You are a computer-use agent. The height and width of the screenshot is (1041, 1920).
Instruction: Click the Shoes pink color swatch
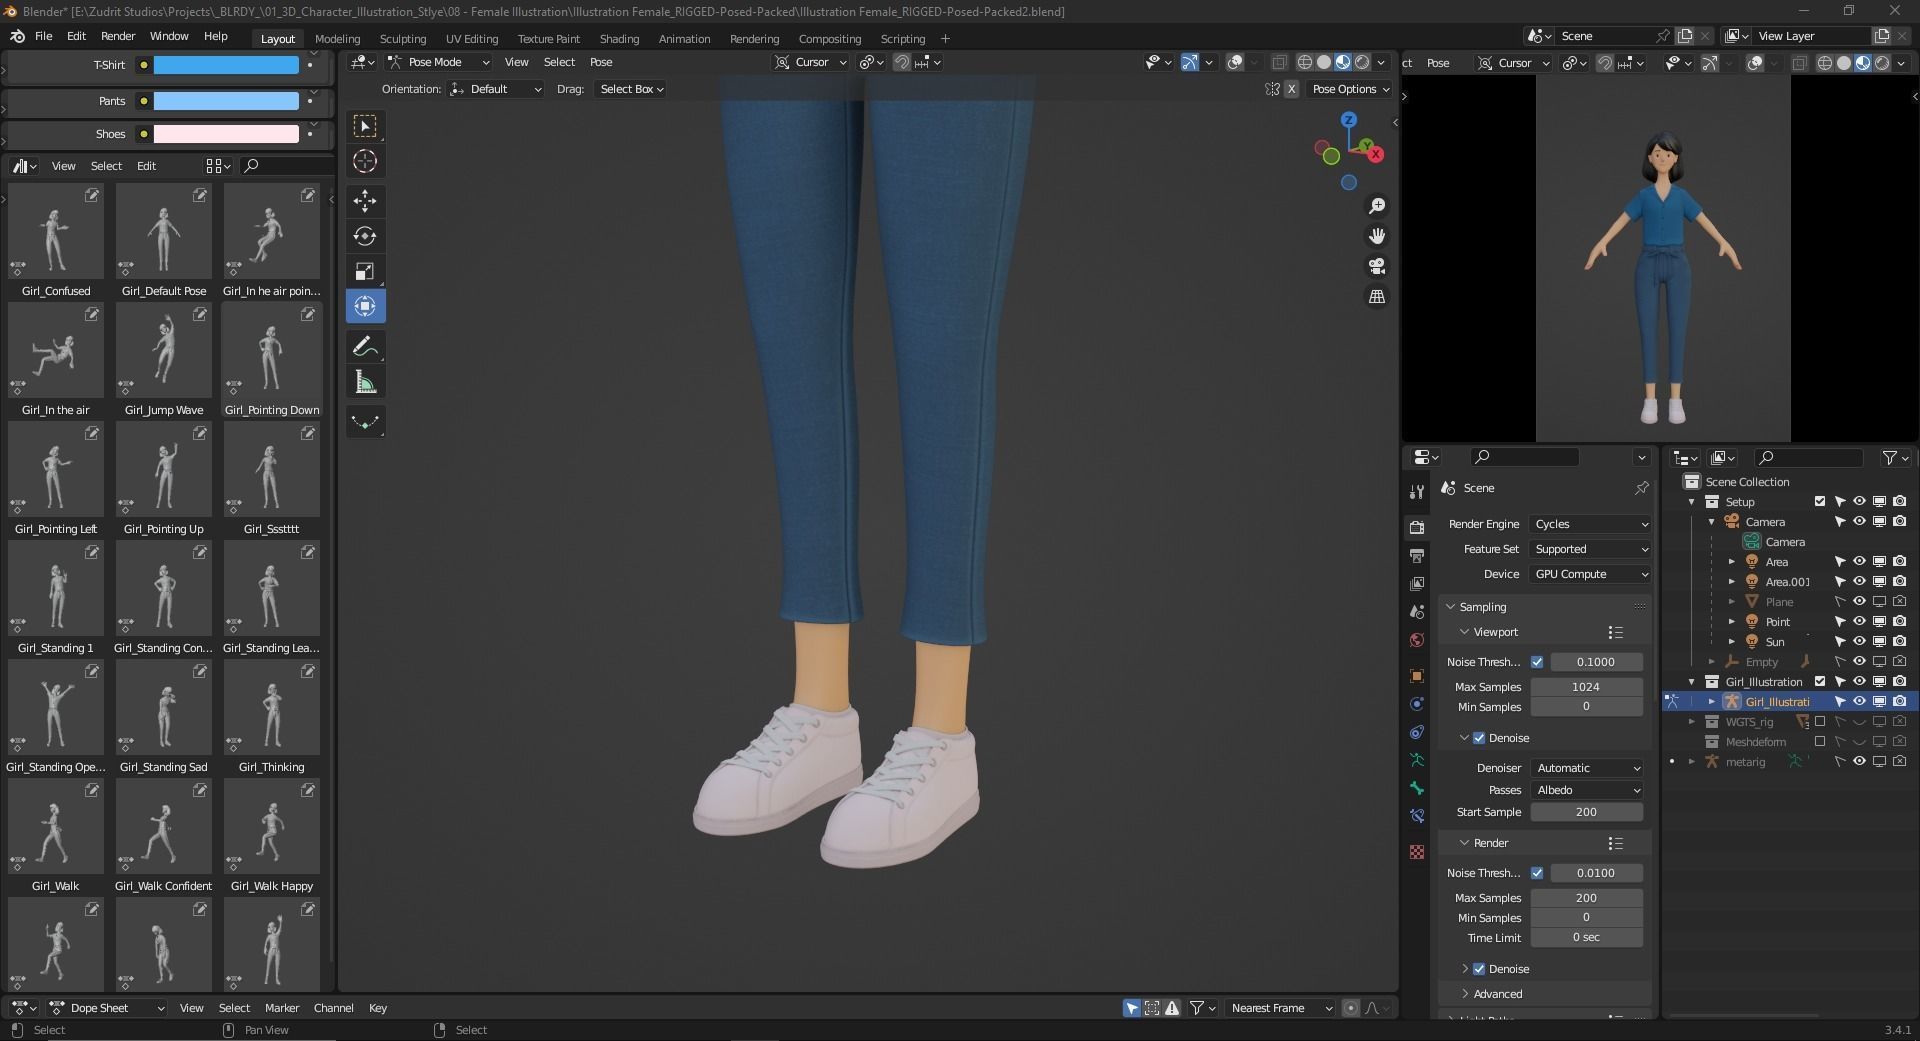(x=226, y=134)
